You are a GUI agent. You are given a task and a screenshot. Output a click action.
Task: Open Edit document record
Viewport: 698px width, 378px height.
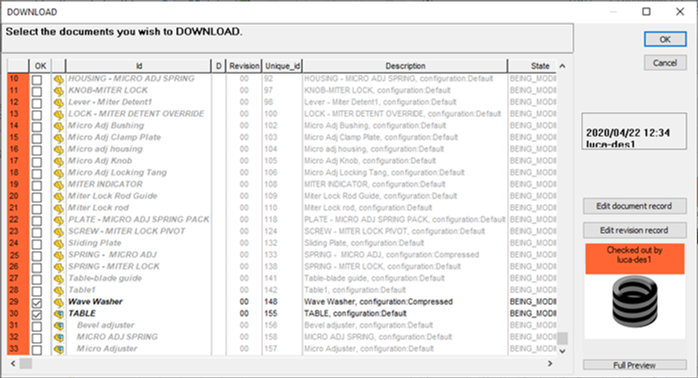click(634, 206)
